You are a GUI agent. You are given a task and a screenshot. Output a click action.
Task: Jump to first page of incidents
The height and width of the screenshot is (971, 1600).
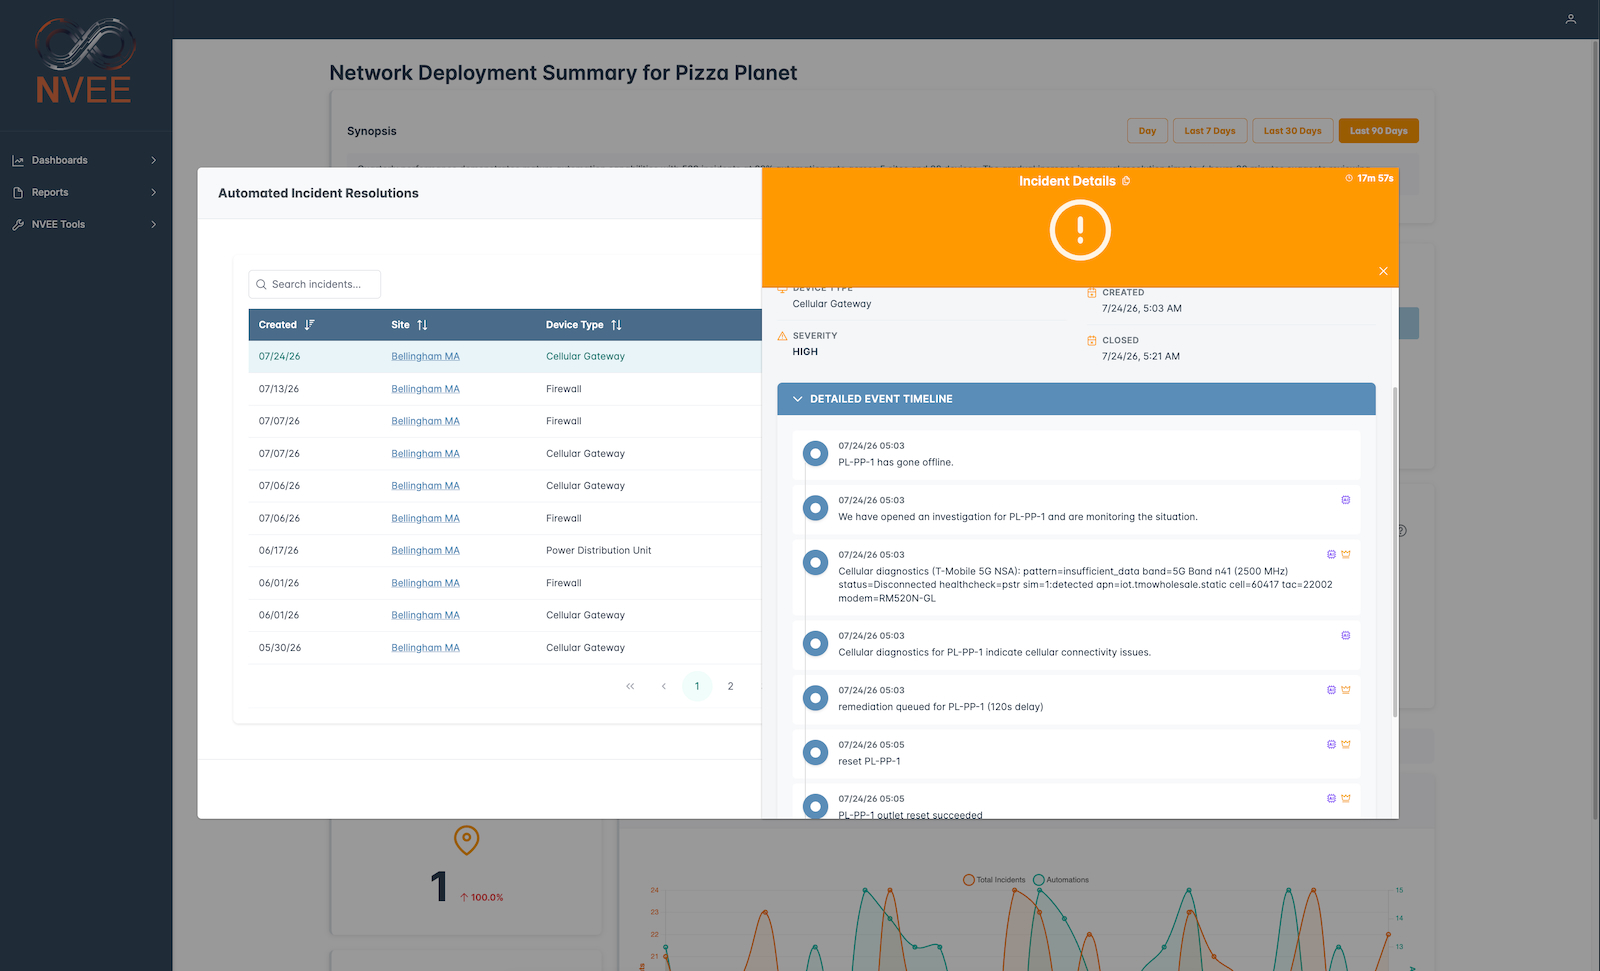point(630,686)
